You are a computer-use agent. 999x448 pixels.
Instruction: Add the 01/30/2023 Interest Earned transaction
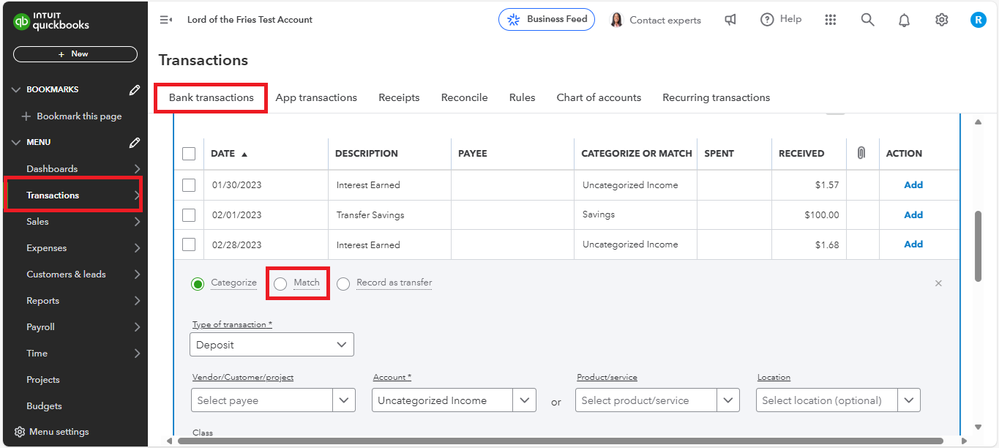(912, 185)
